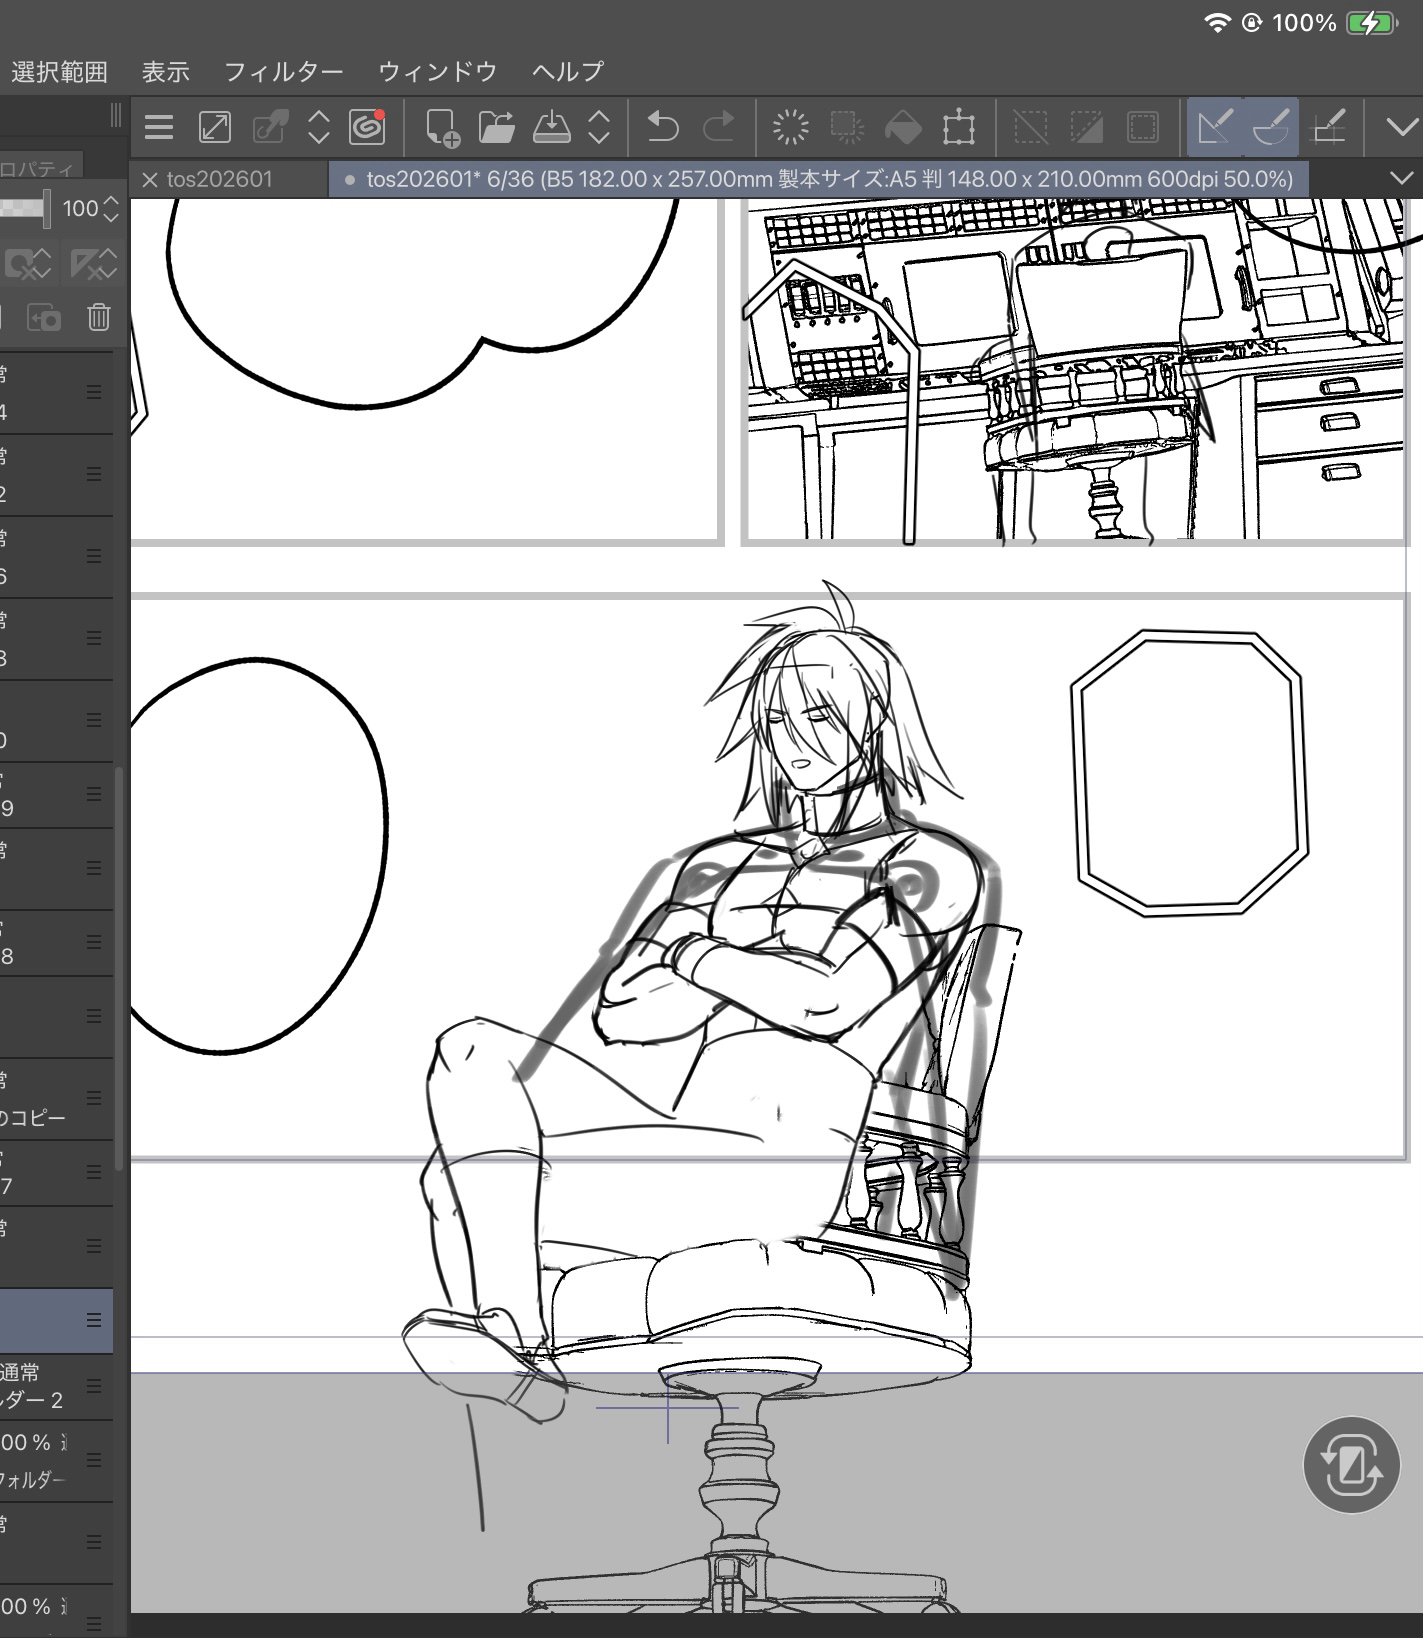The height and width of the screenshot is (1638, 1423).
Task: Click the Clip Studio launcher icon
Action: point(367,127)
